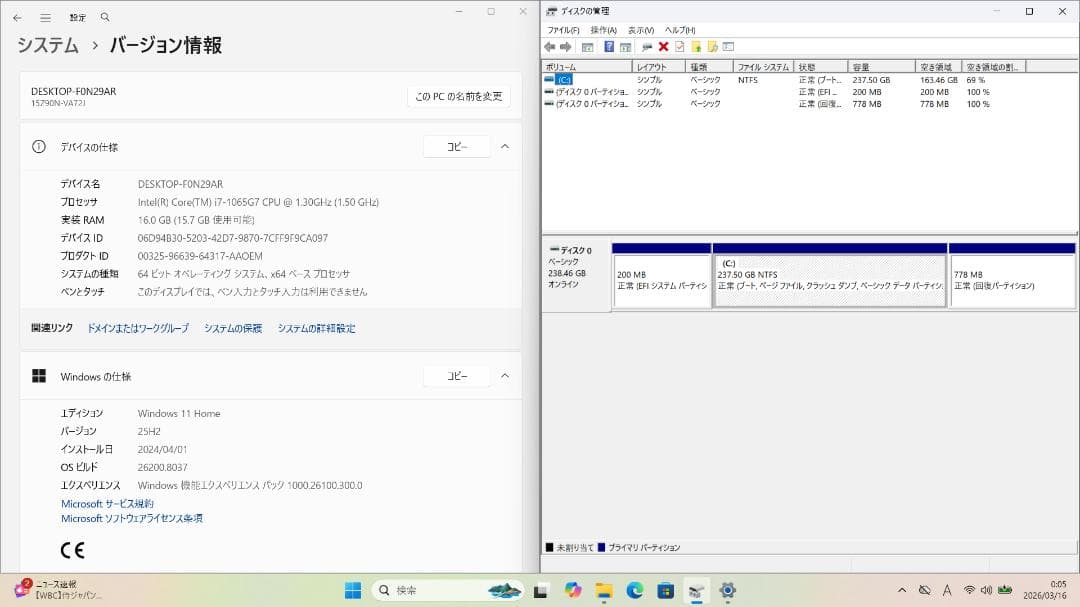This screenshot has height=607, width=1080.
Task: Select the (C:) 237.50 GB NTFS partition block
Action: click(830, 276)
